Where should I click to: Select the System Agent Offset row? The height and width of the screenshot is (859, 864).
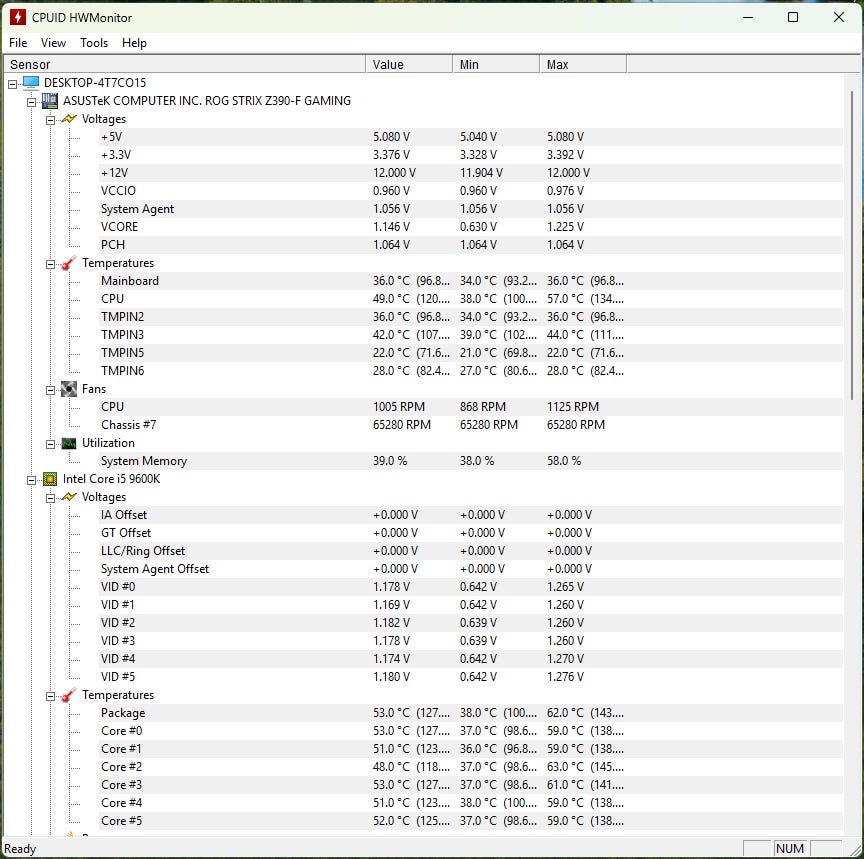pyautogui.click(x=471, y=569)
